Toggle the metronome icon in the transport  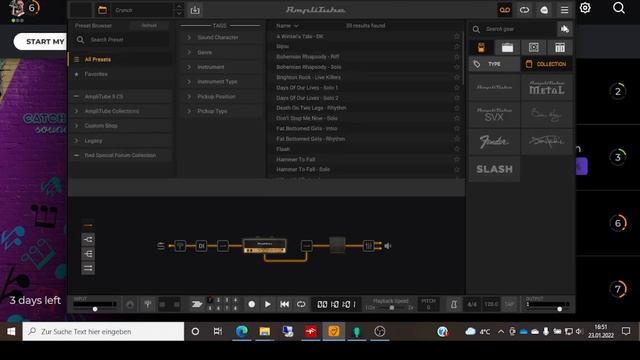[454, 304]
